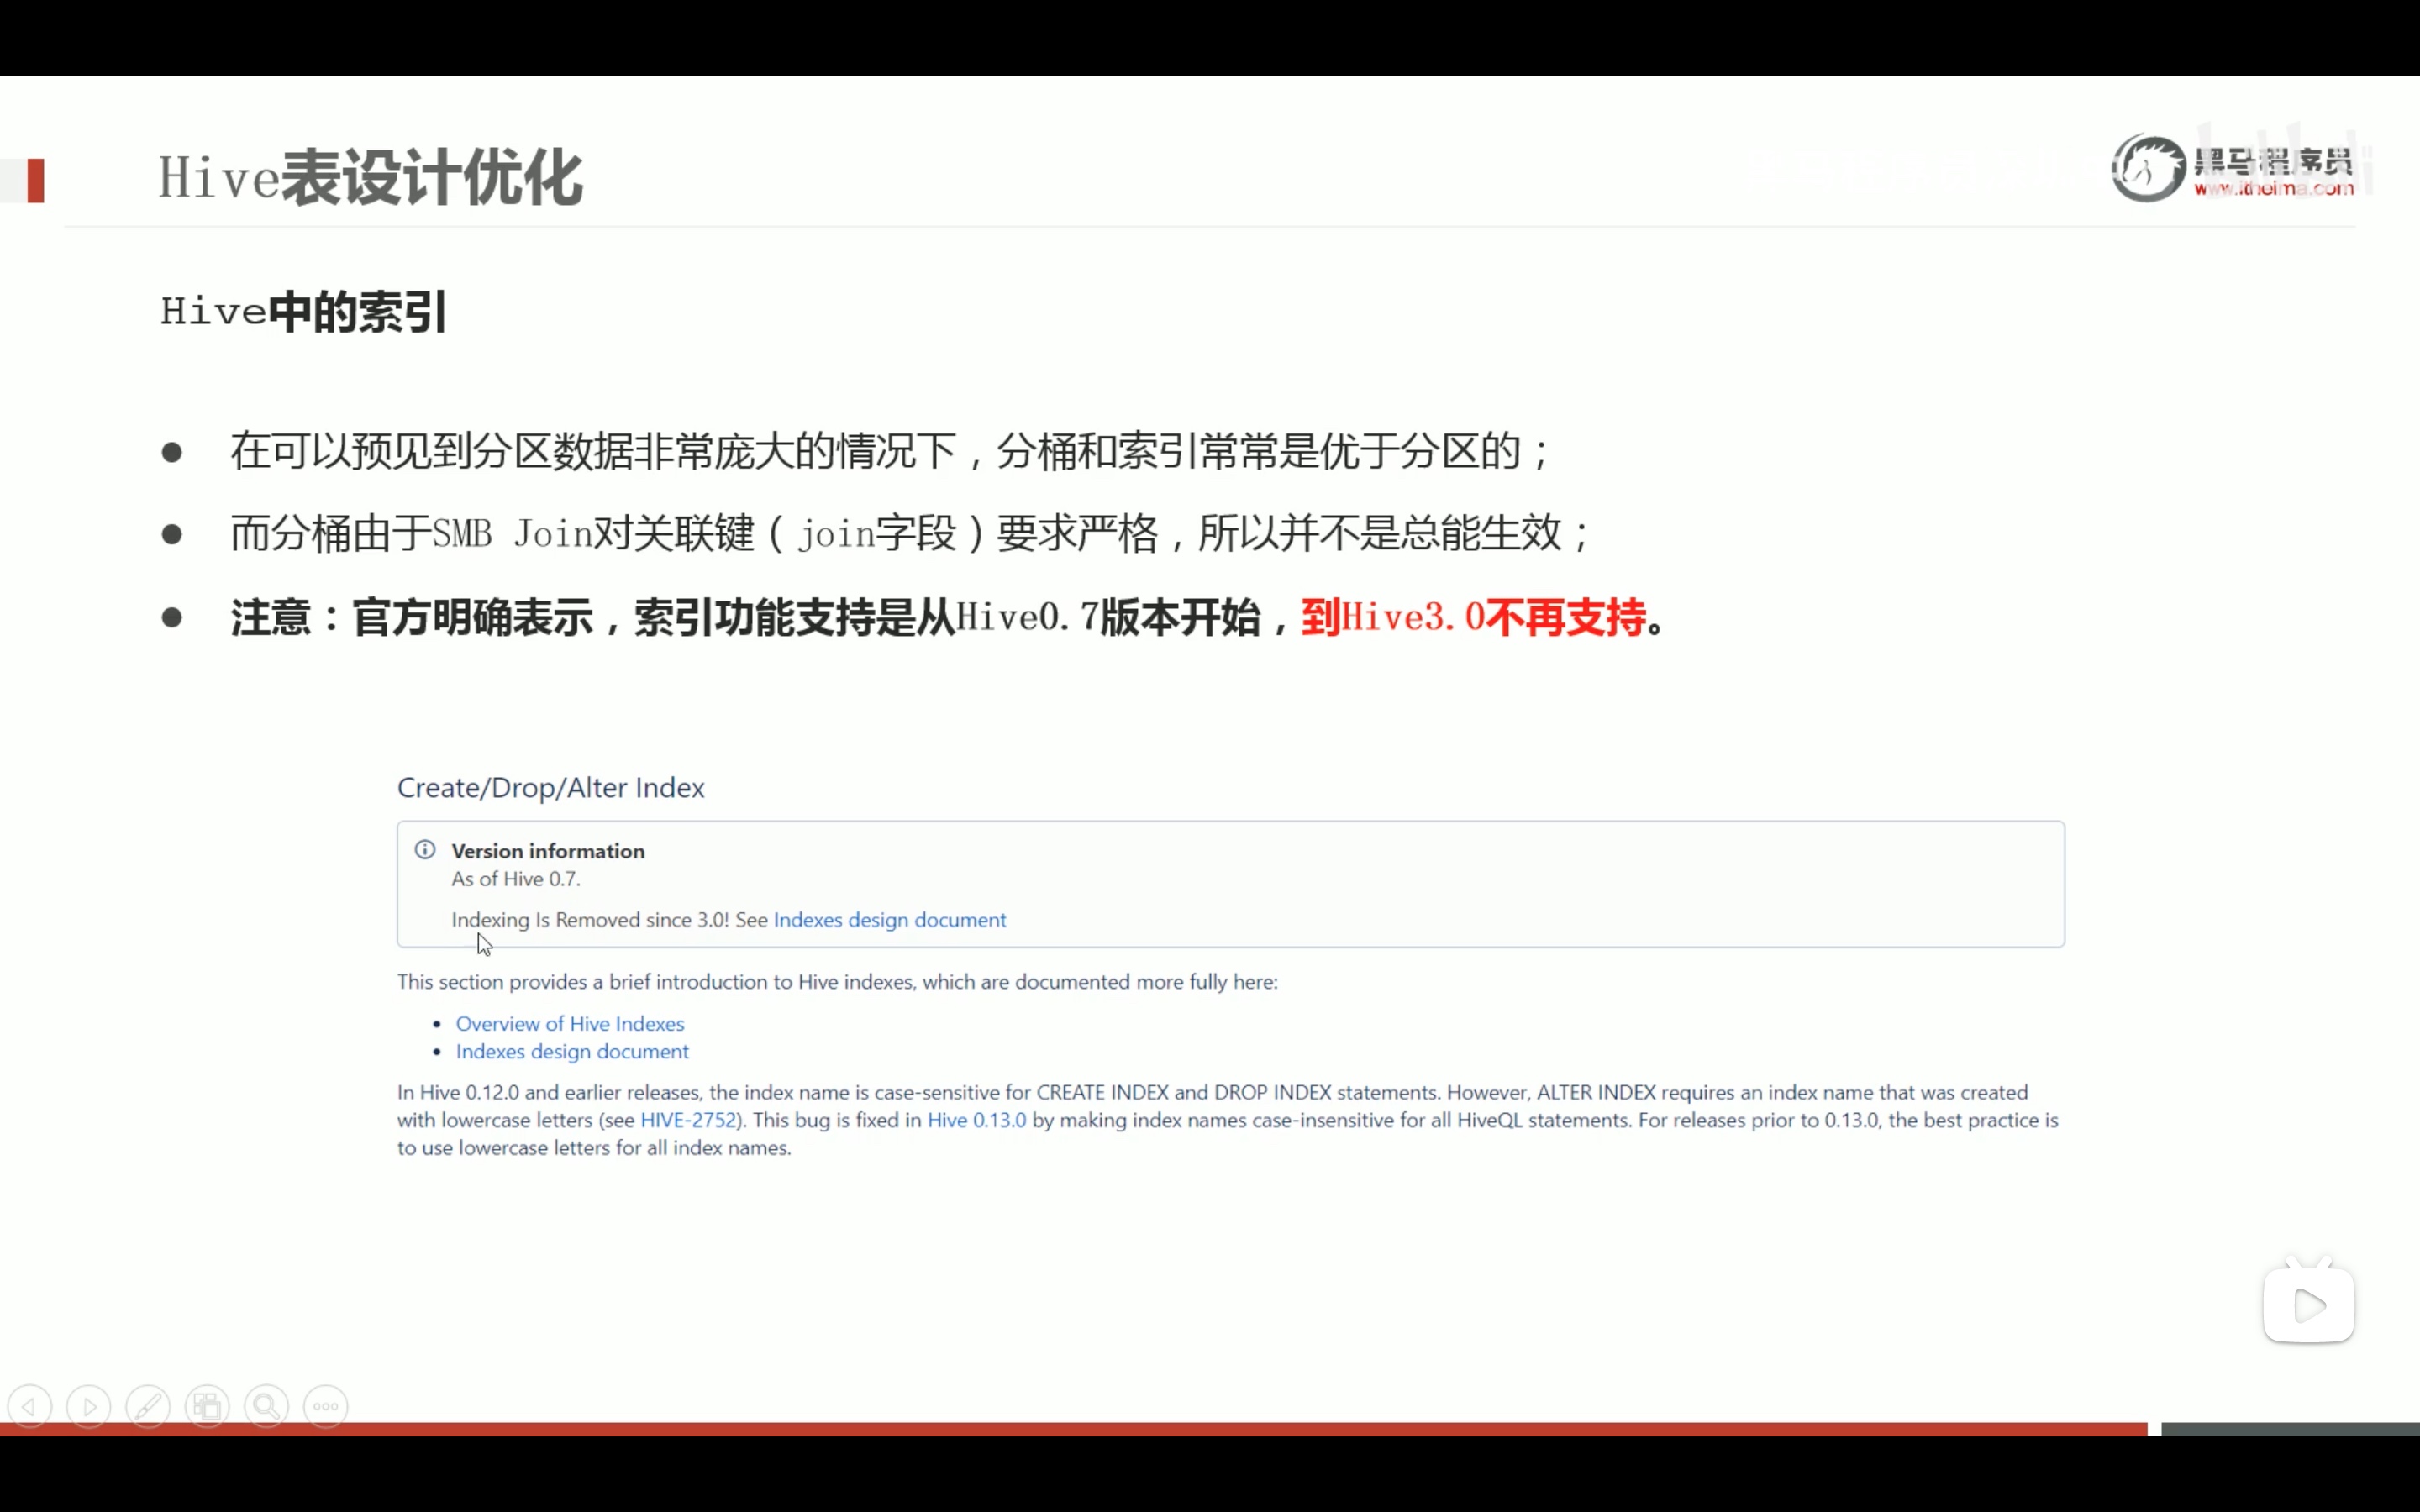The height and width of the screenshot is (1512, 2420).
Task: Select the bullet mentioning SMB Join
Action: point(909,534)
